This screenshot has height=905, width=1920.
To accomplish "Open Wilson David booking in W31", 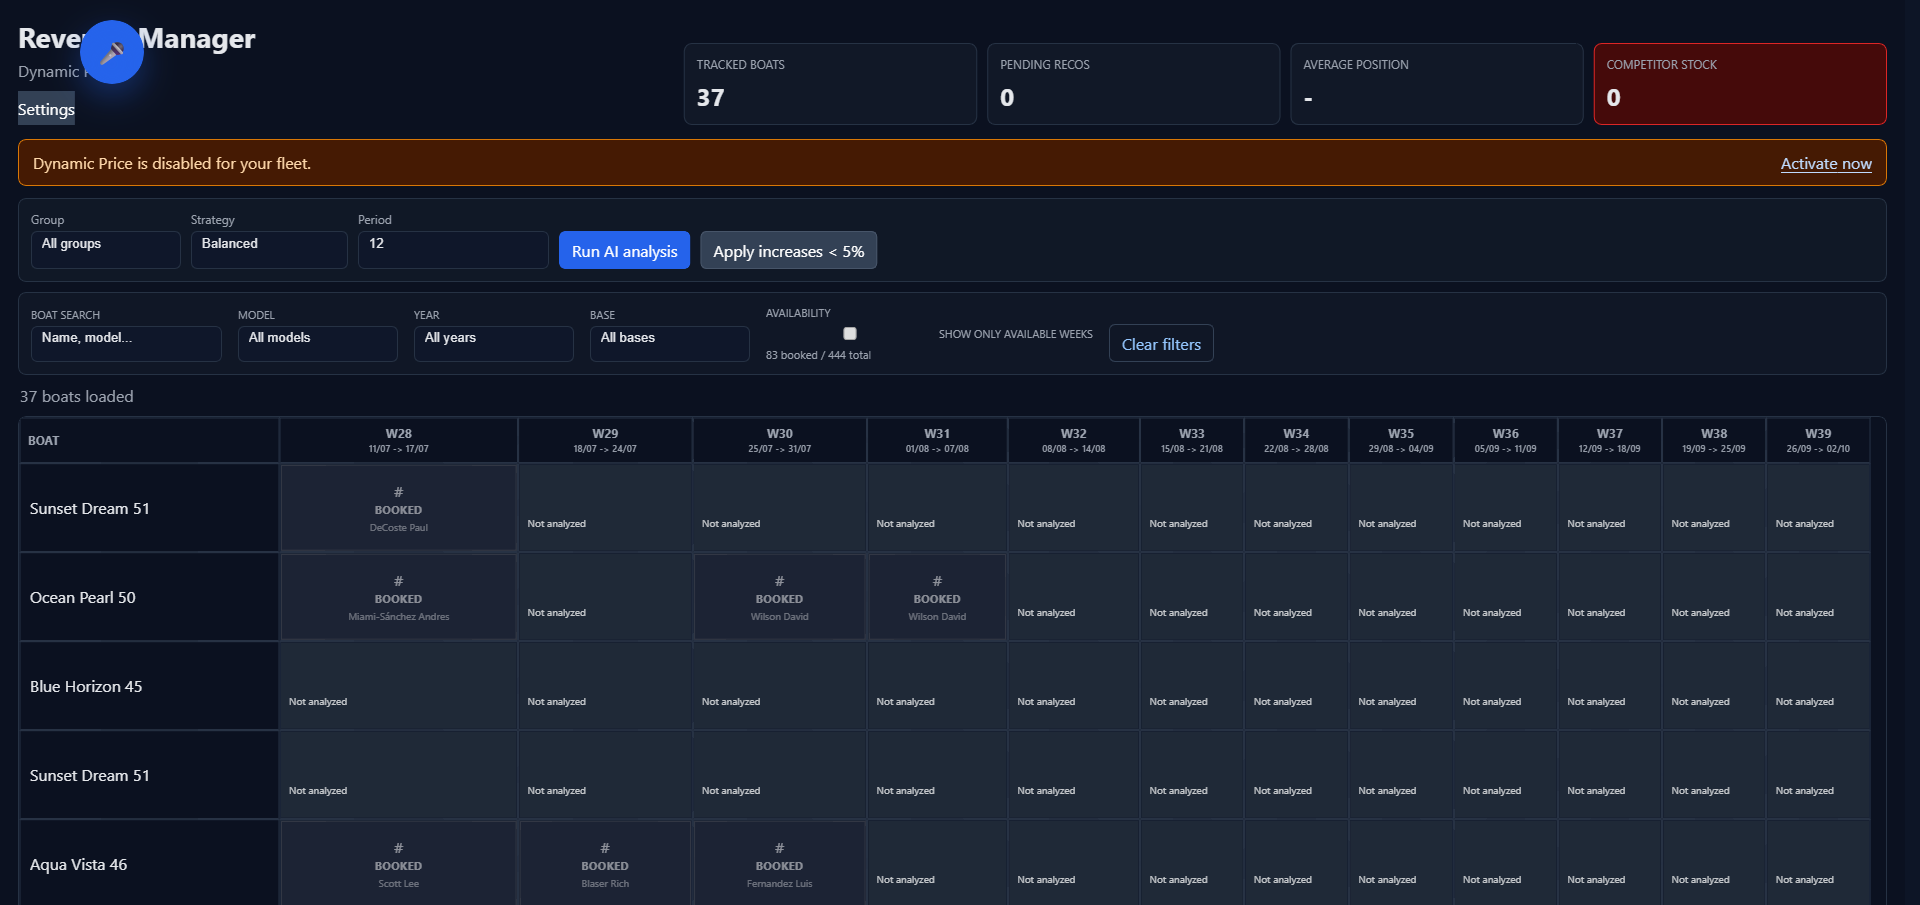I will click(x=937, y=597).
